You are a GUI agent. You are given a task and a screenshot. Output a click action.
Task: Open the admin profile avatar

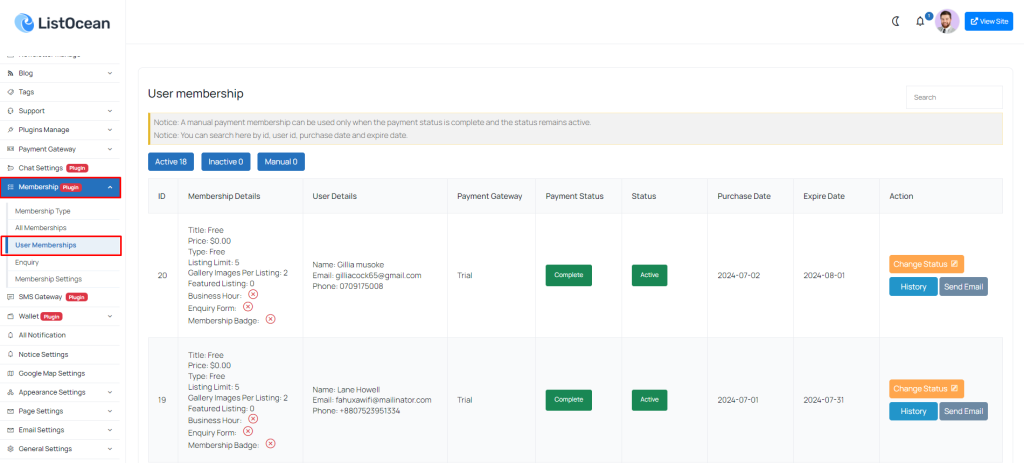point(947,21)
